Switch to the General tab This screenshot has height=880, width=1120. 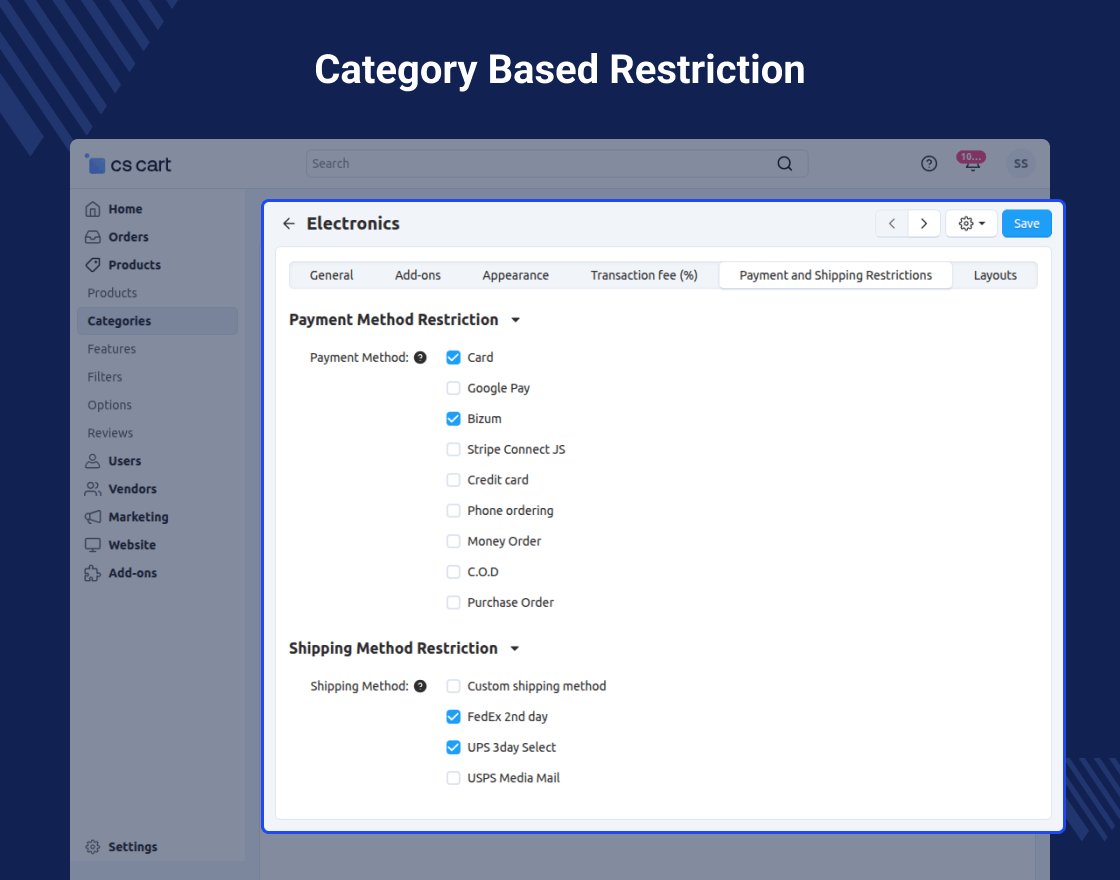pyautogui.click(x=331, y=276)
